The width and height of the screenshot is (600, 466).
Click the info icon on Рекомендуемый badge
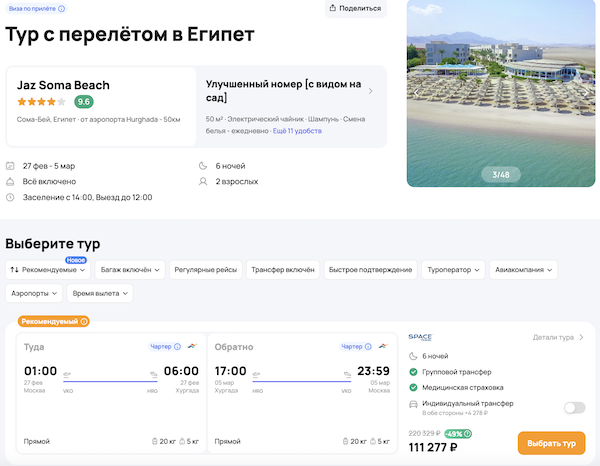tap(84, 321)
